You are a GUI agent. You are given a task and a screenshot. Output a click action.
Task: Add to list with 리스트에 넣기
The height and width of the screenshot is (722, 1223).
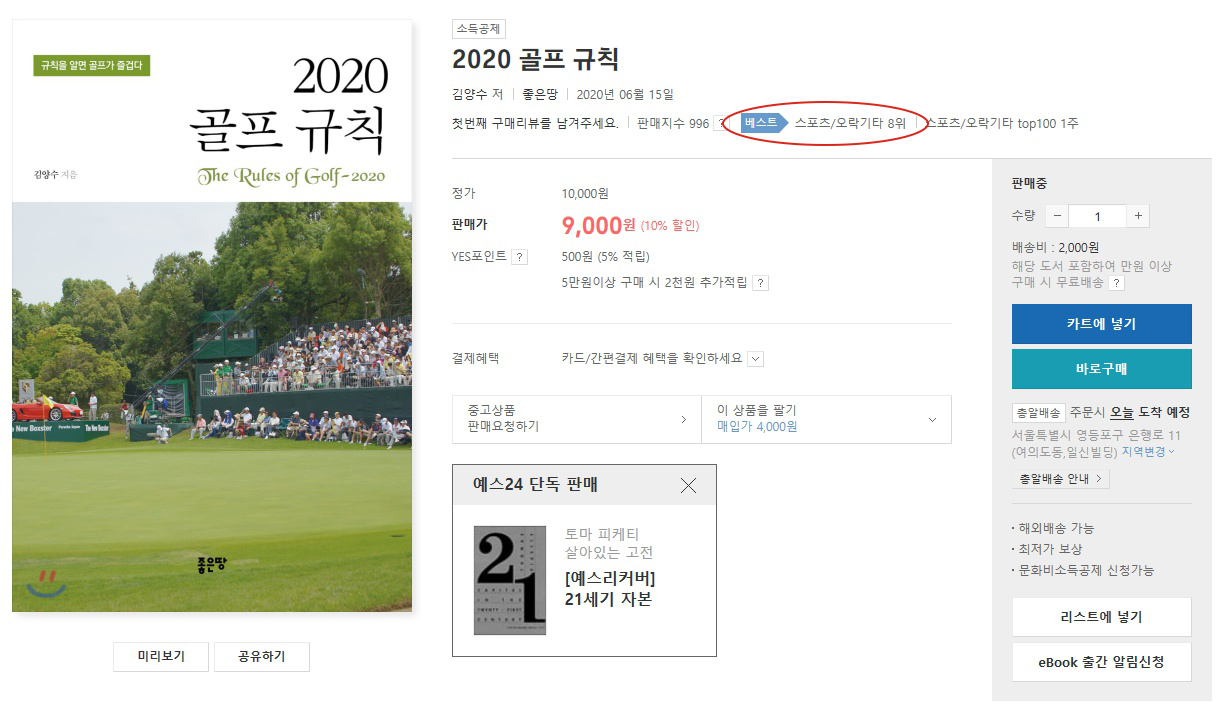[x=1101, y=617]
